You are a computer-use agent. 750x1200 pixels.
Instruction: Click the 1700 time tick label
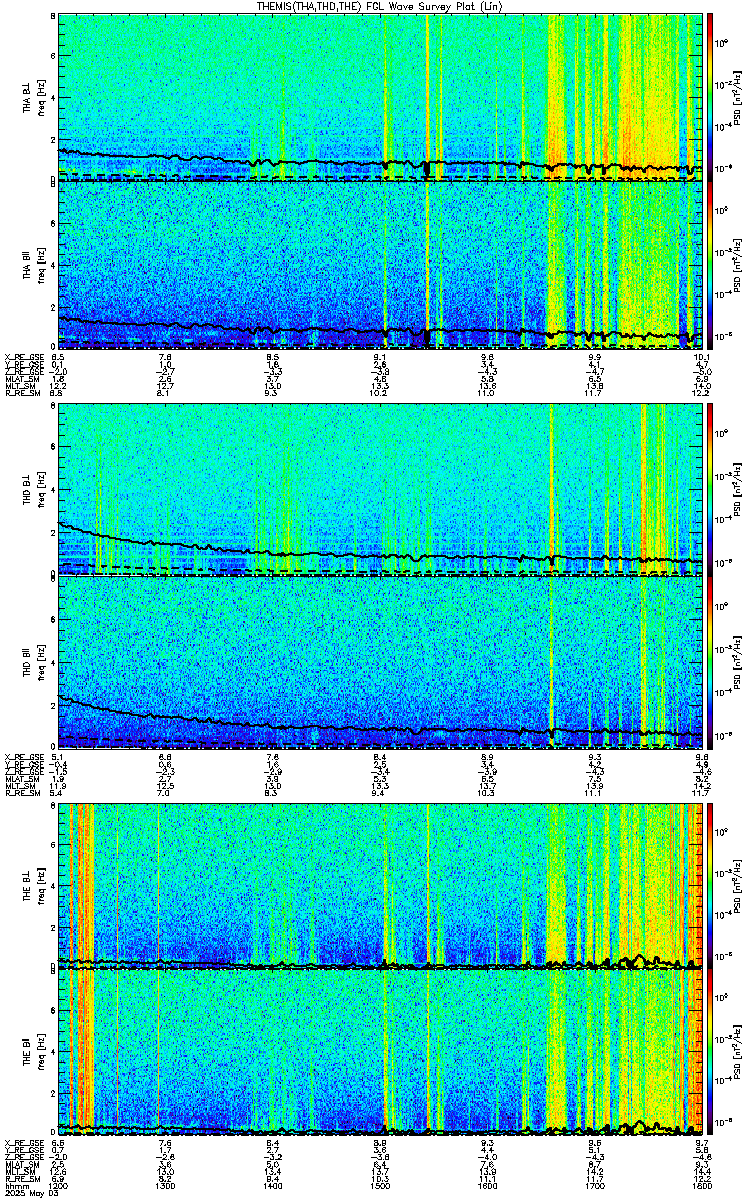[x=595, y=1185]
